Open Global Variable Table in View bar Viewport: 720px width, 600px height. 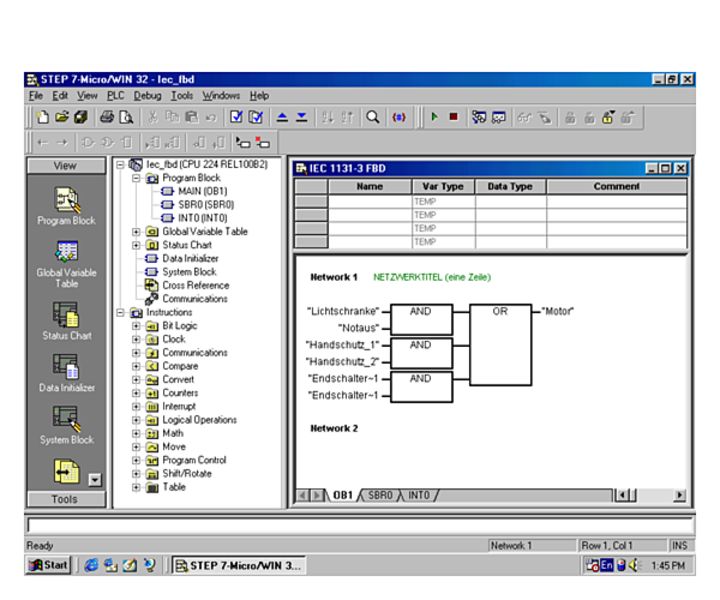coord(67,264)
